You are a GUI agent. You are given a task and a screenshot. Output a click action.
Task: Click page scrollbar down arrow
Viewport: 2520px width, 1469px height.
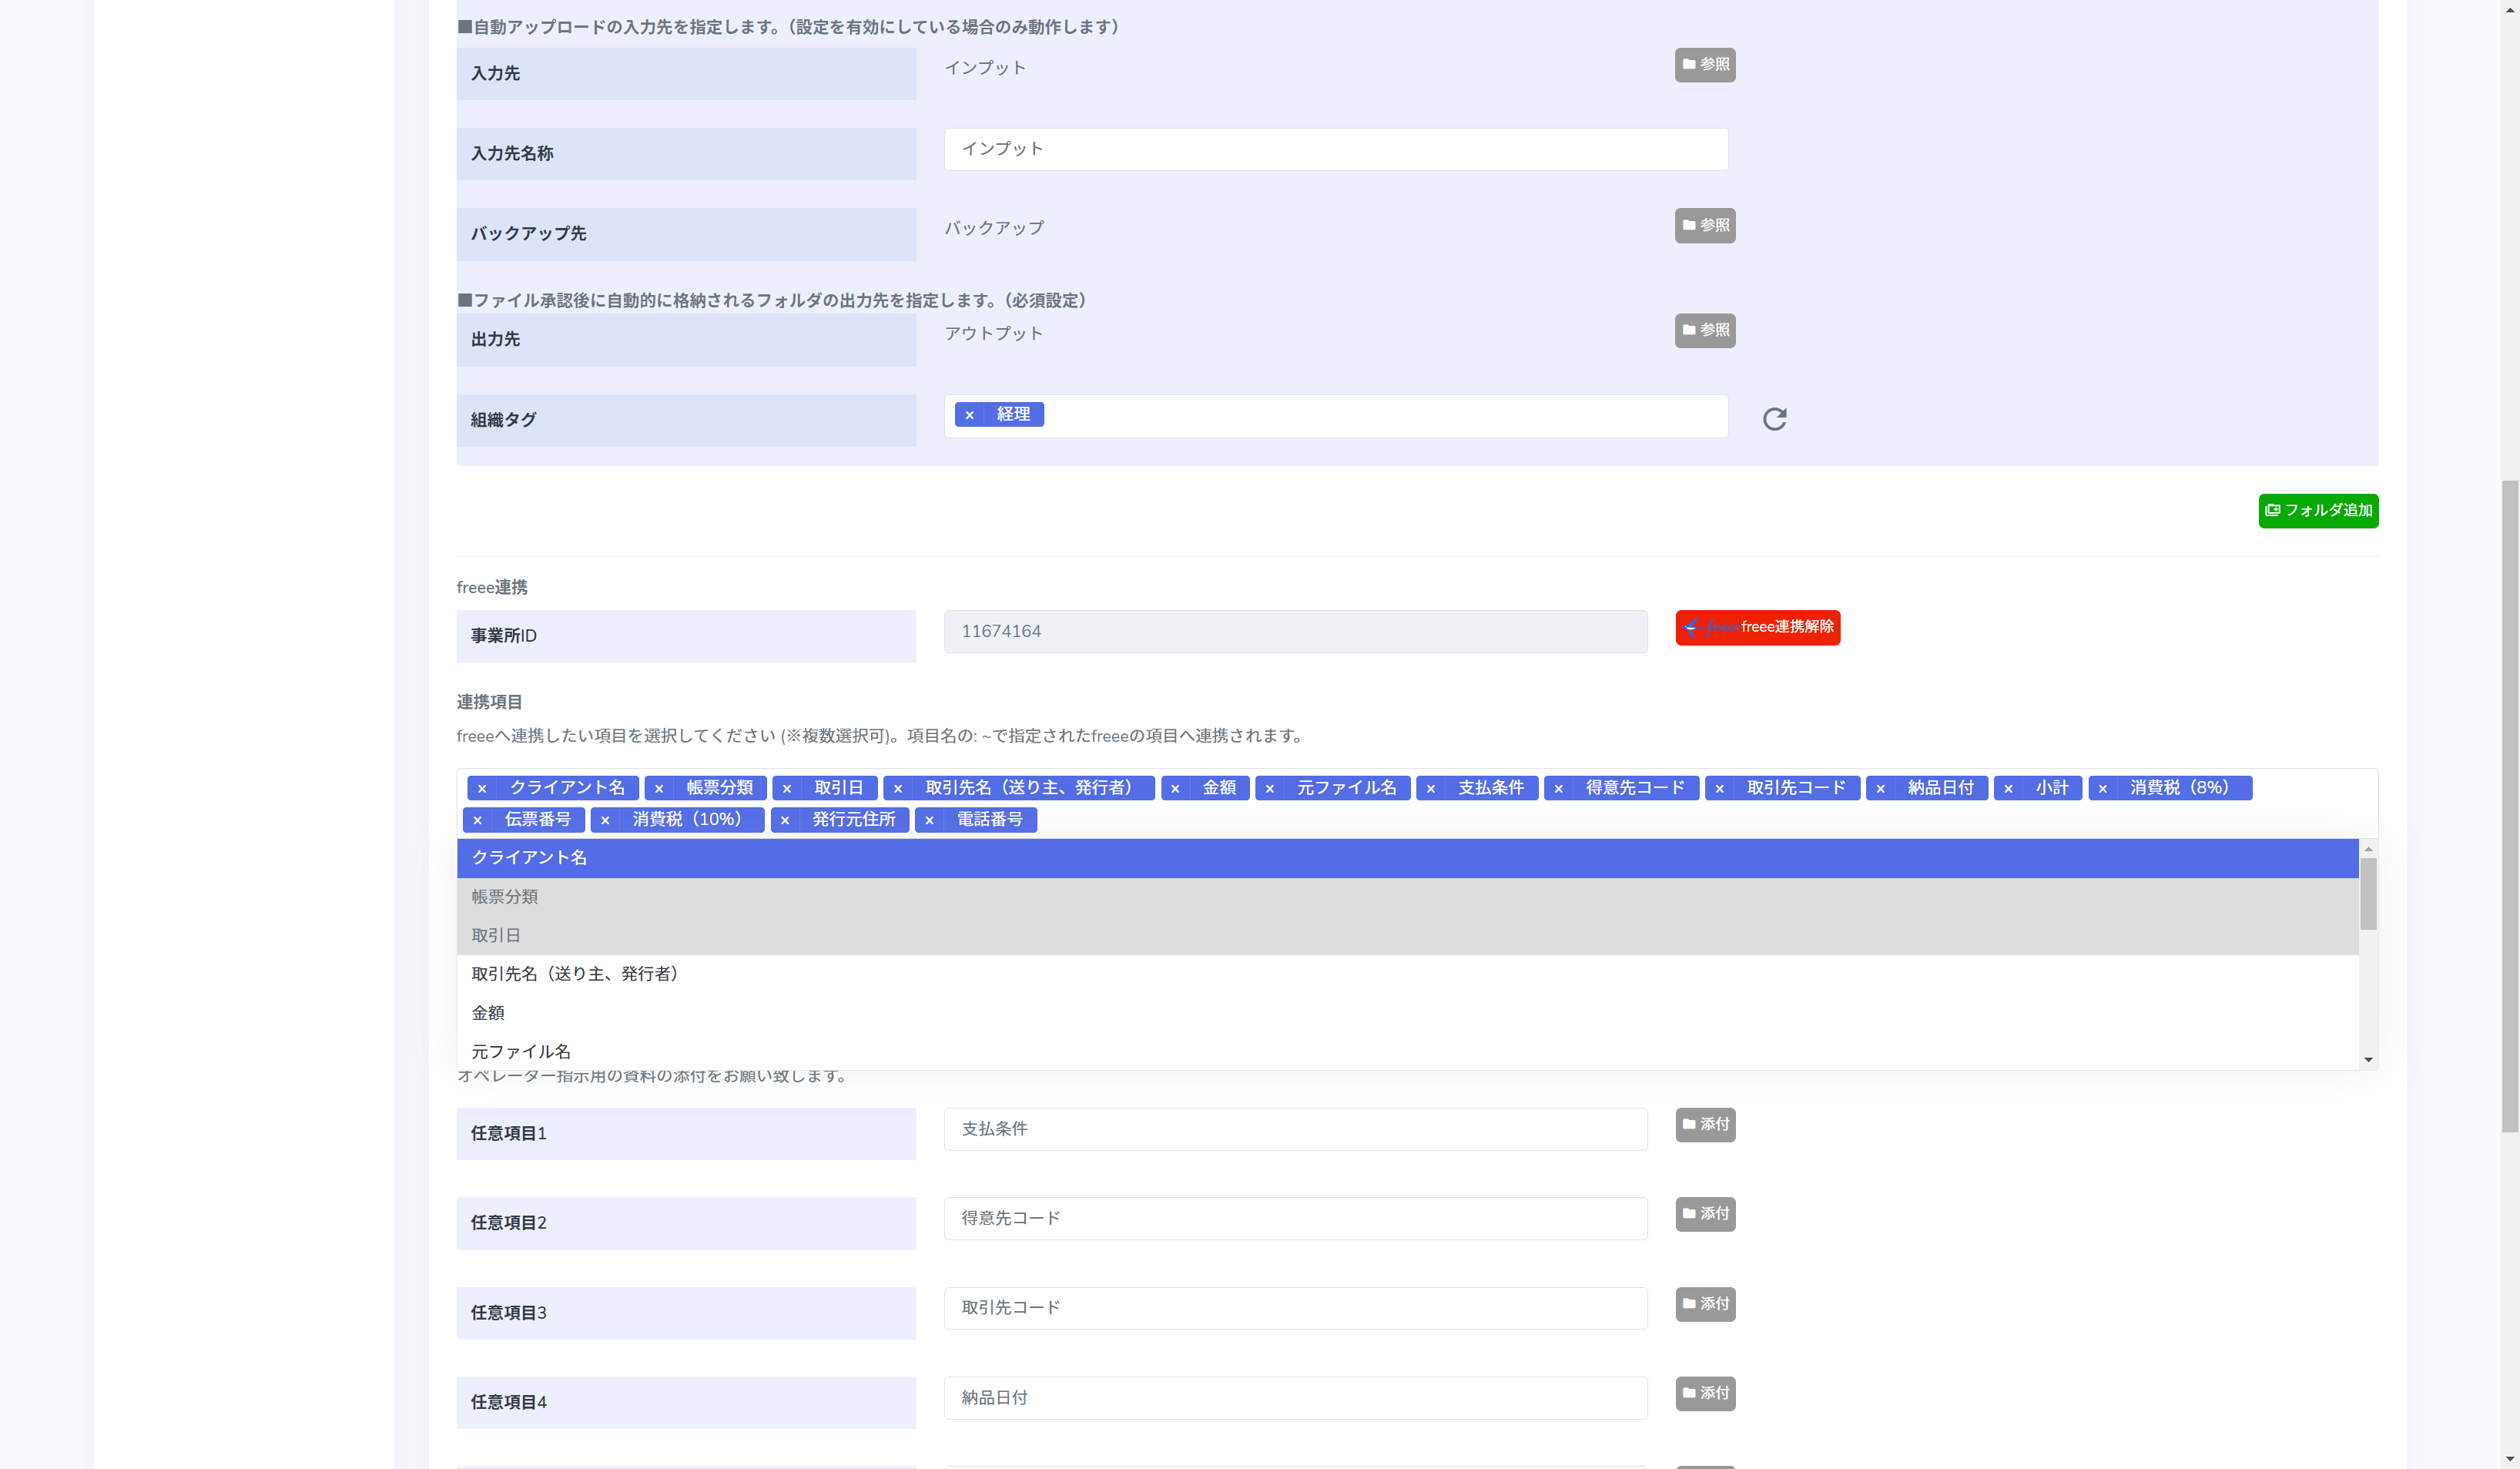coord(2509,1460)
